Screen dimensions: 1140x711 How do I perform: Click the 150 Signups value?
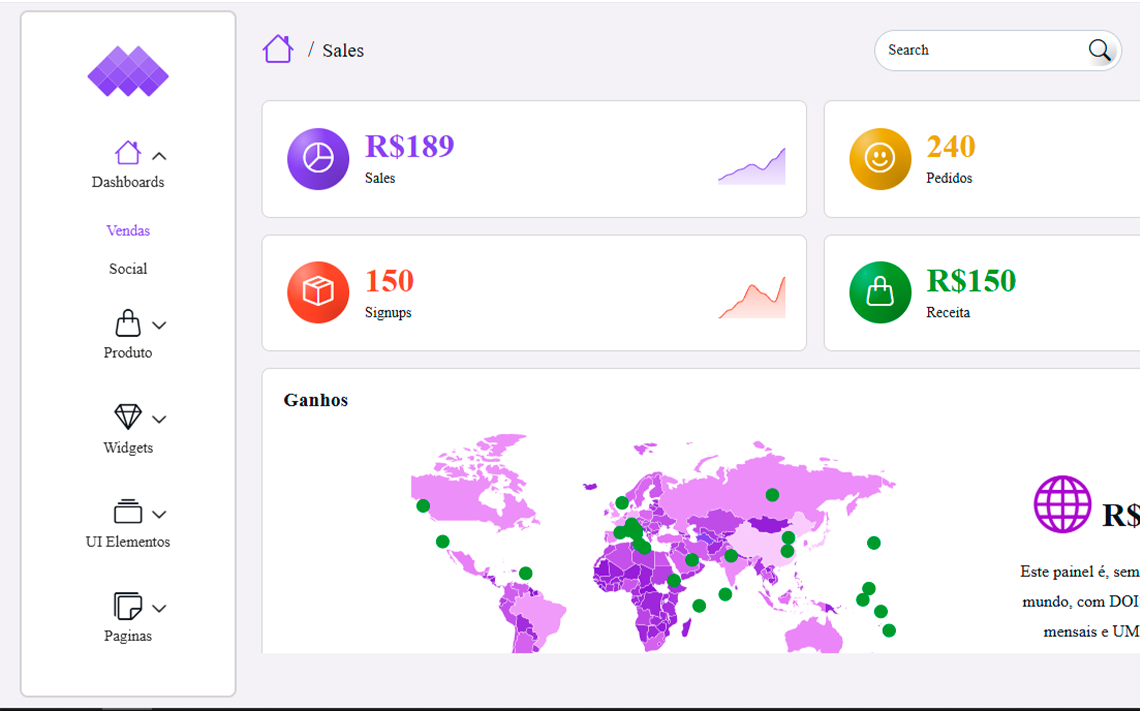click(389, 281)
